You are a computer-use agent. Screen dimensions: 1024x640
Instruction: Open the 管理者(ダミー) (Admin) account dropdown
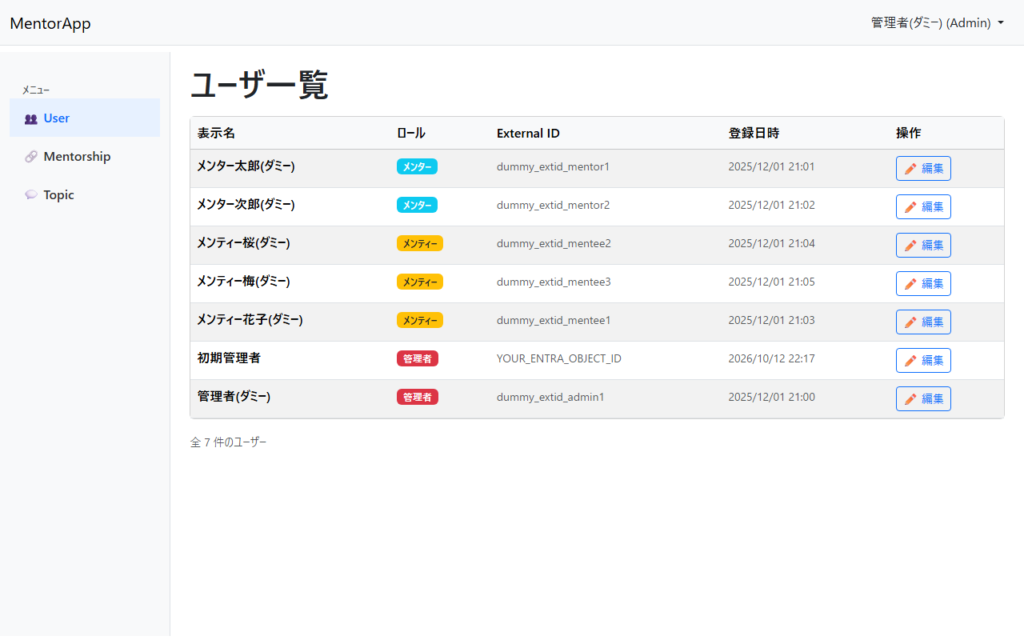(x=937, y=23)
